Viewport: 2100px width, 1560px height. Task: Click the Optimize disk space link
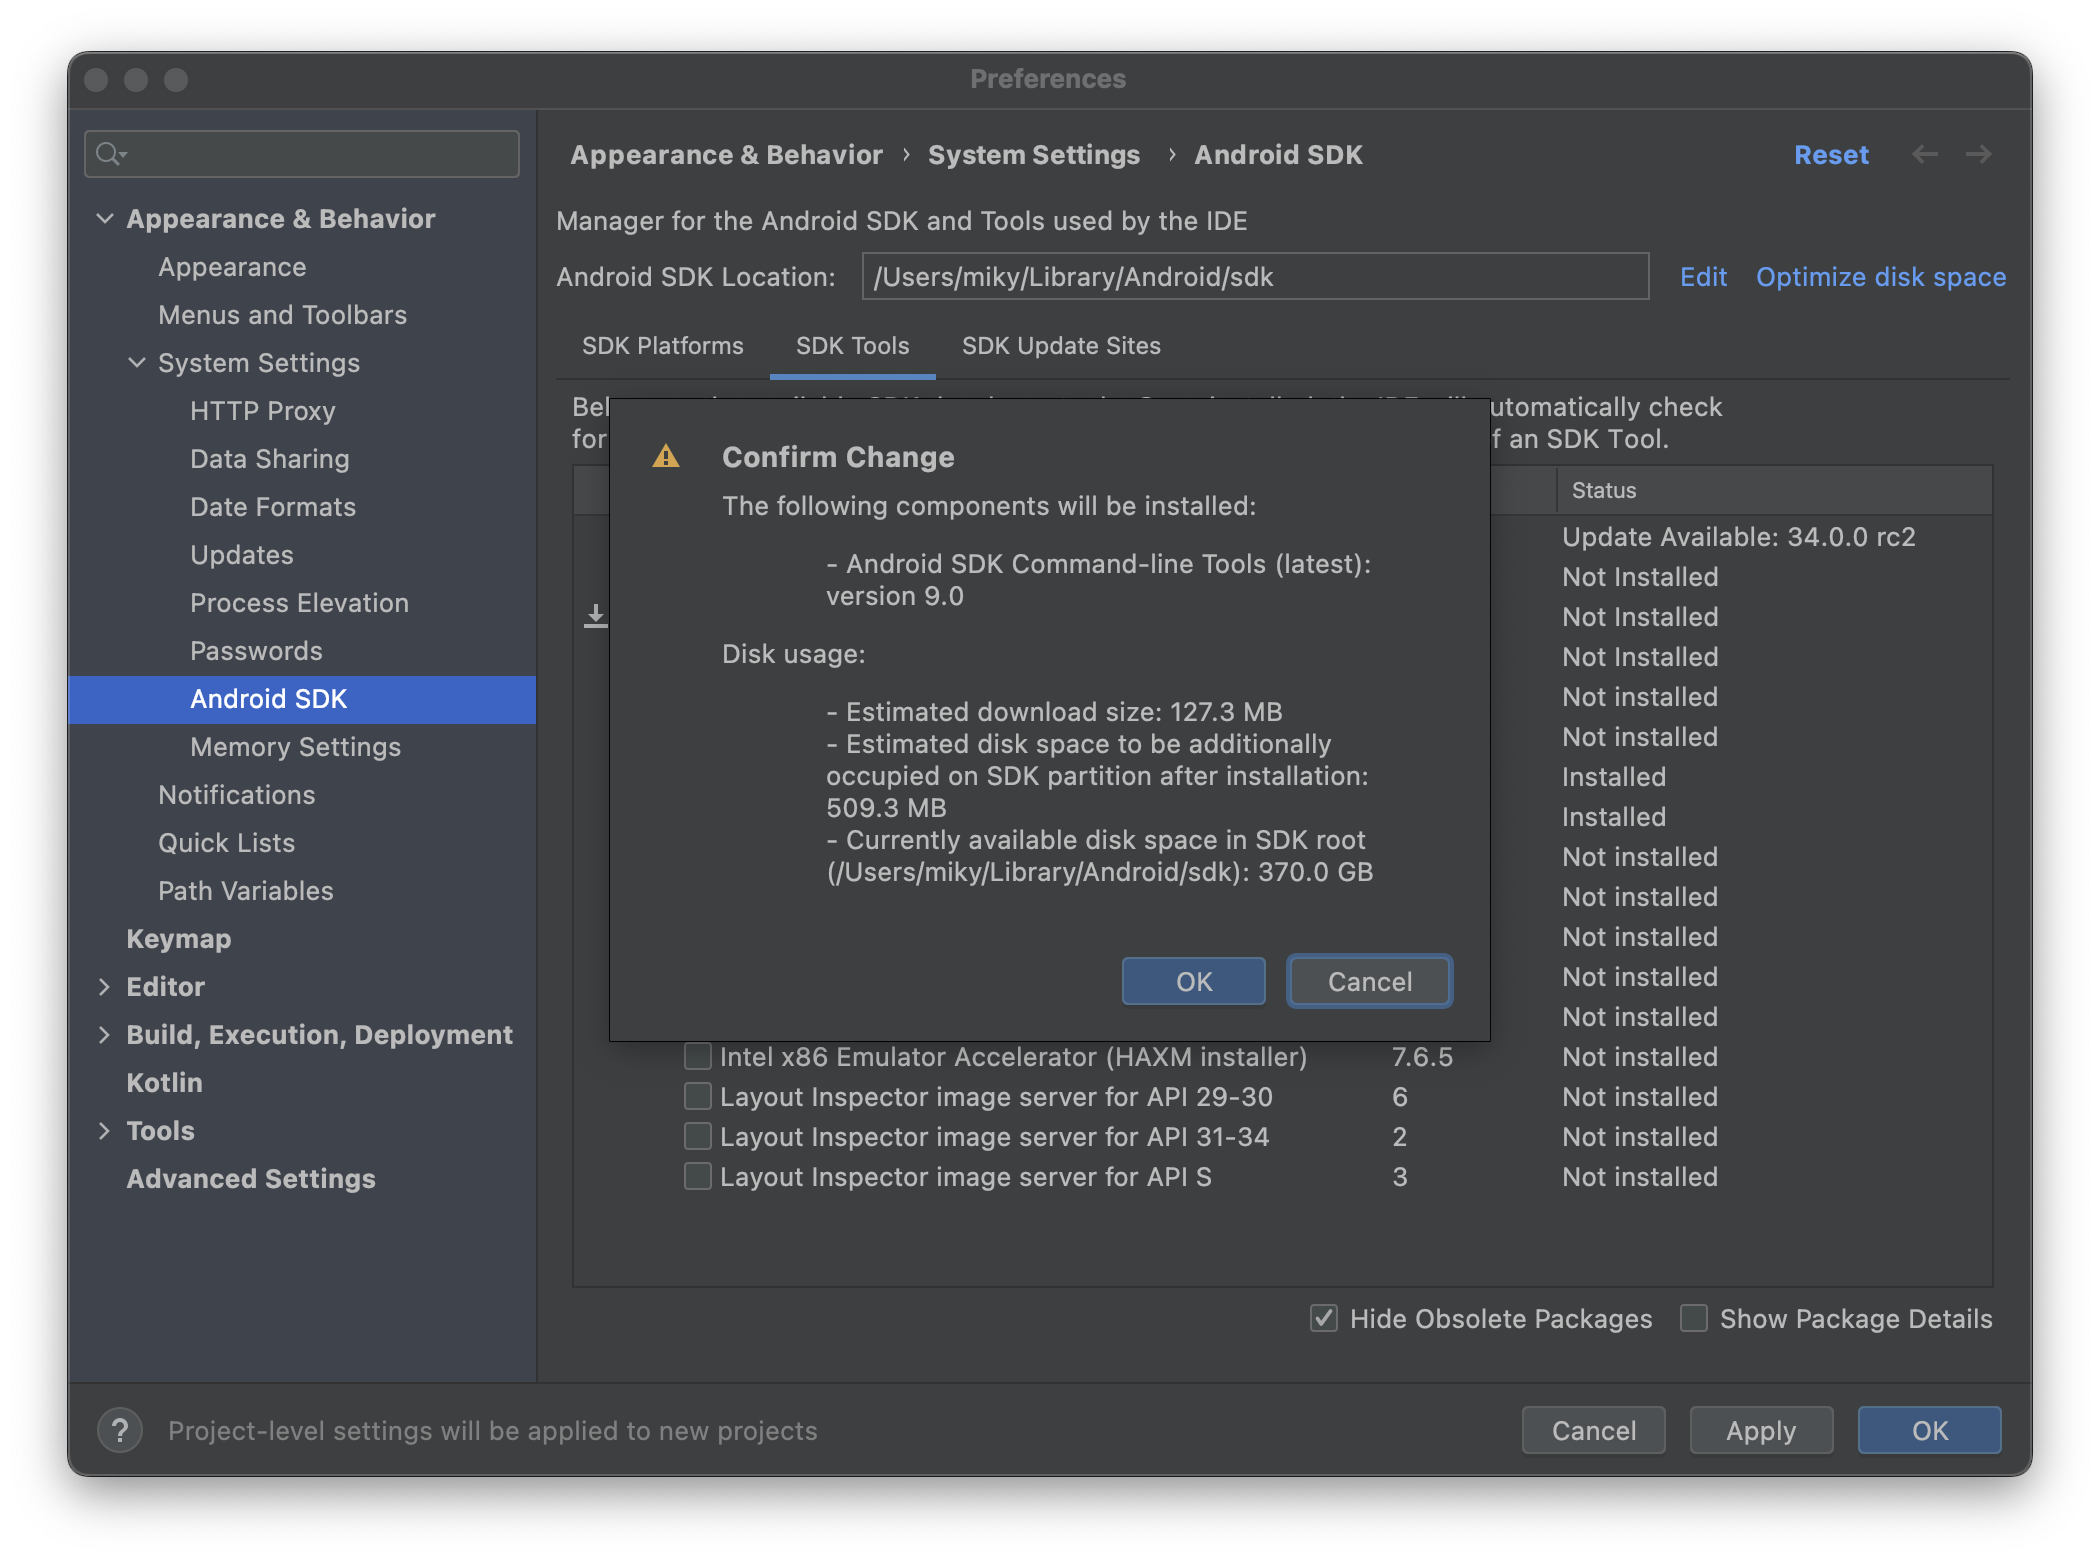coord(1880,277)
